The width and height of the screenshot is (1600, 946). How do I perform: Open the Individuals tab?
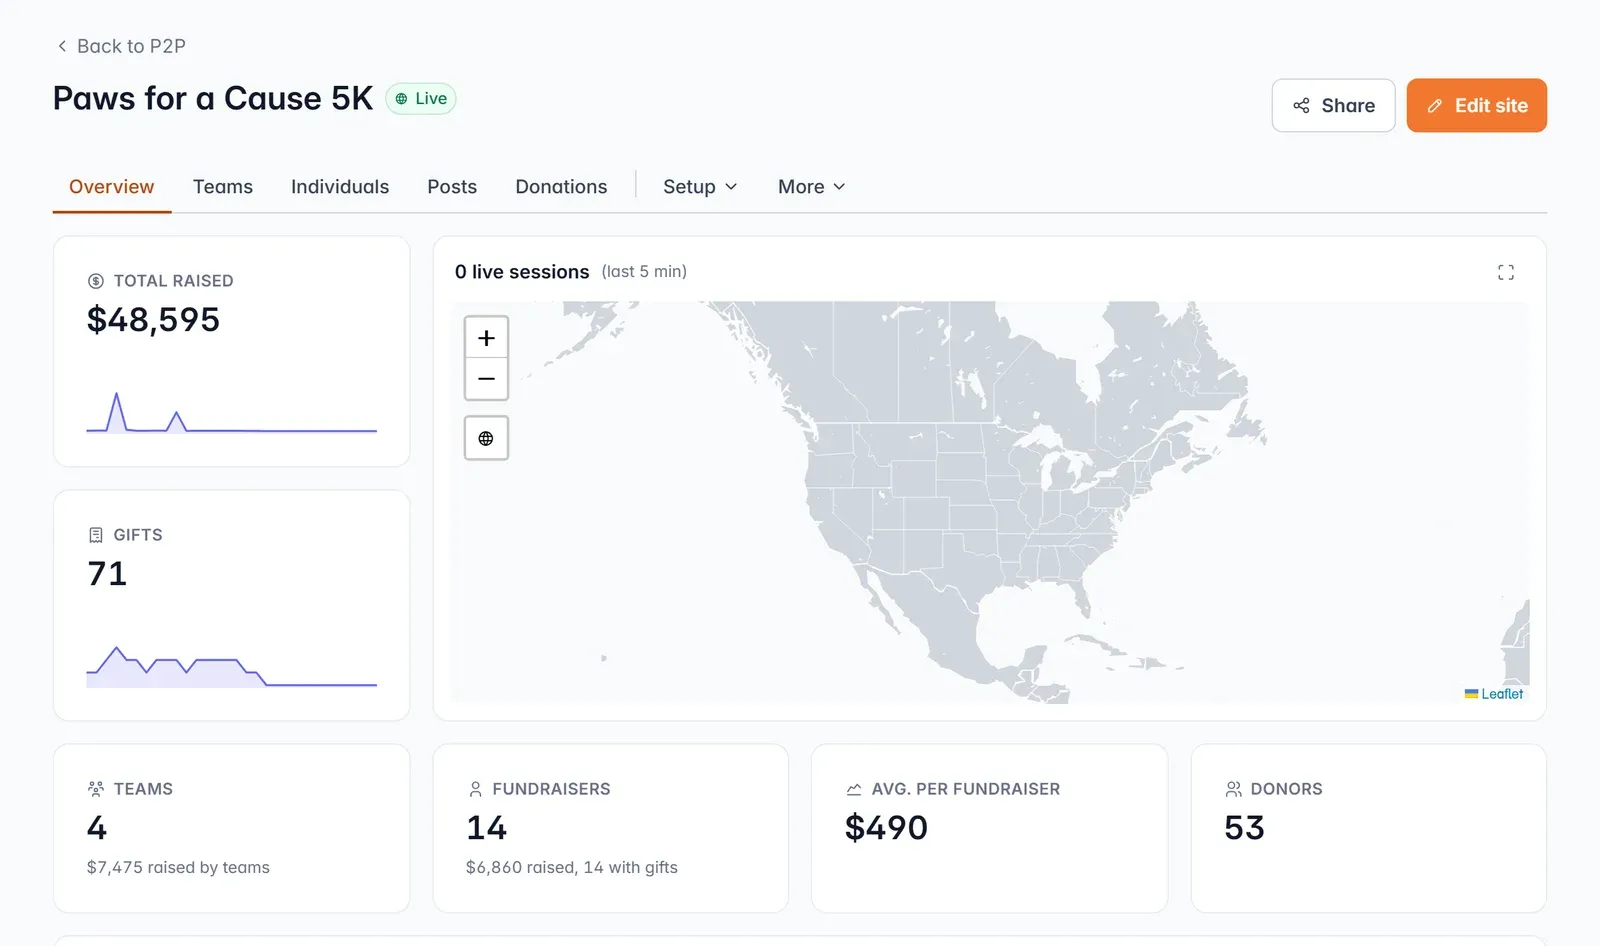click(340, 187)
